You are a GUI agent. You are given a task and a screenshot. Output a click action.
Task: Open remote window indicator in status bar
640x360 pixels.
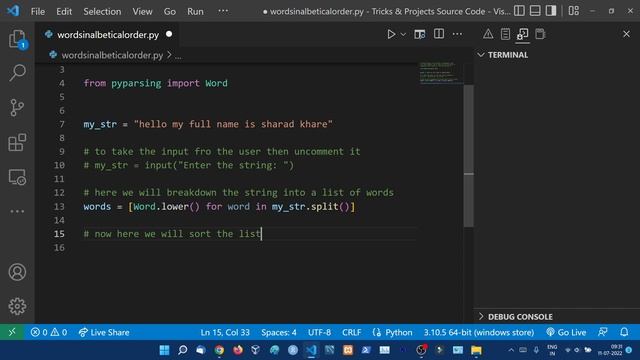pyautogui.click(x=12, y=332)
